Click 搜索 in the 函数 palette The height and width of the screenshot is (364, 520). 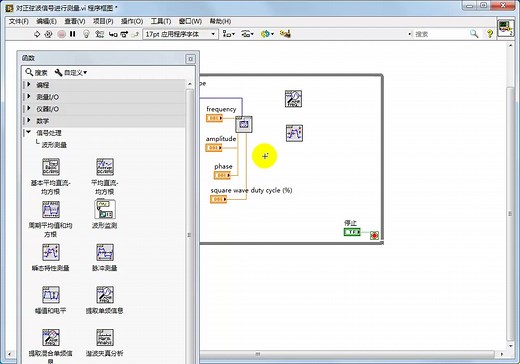pos(37,72)
